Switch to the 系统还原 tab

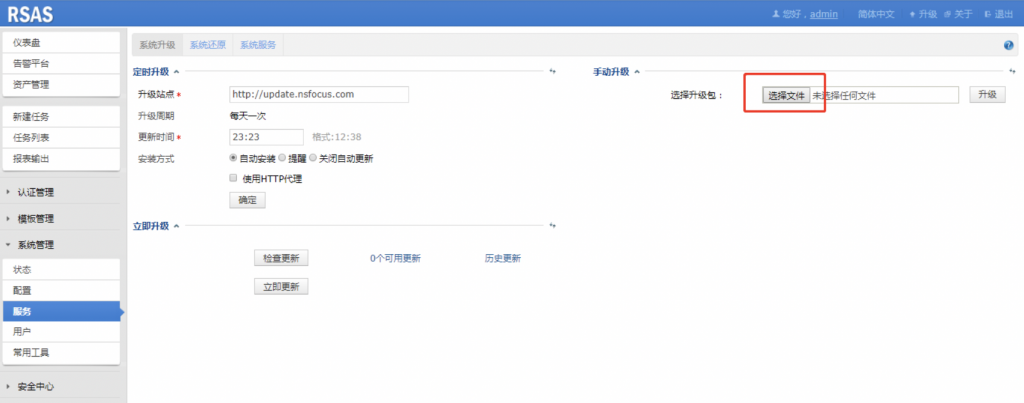[207, 45]
